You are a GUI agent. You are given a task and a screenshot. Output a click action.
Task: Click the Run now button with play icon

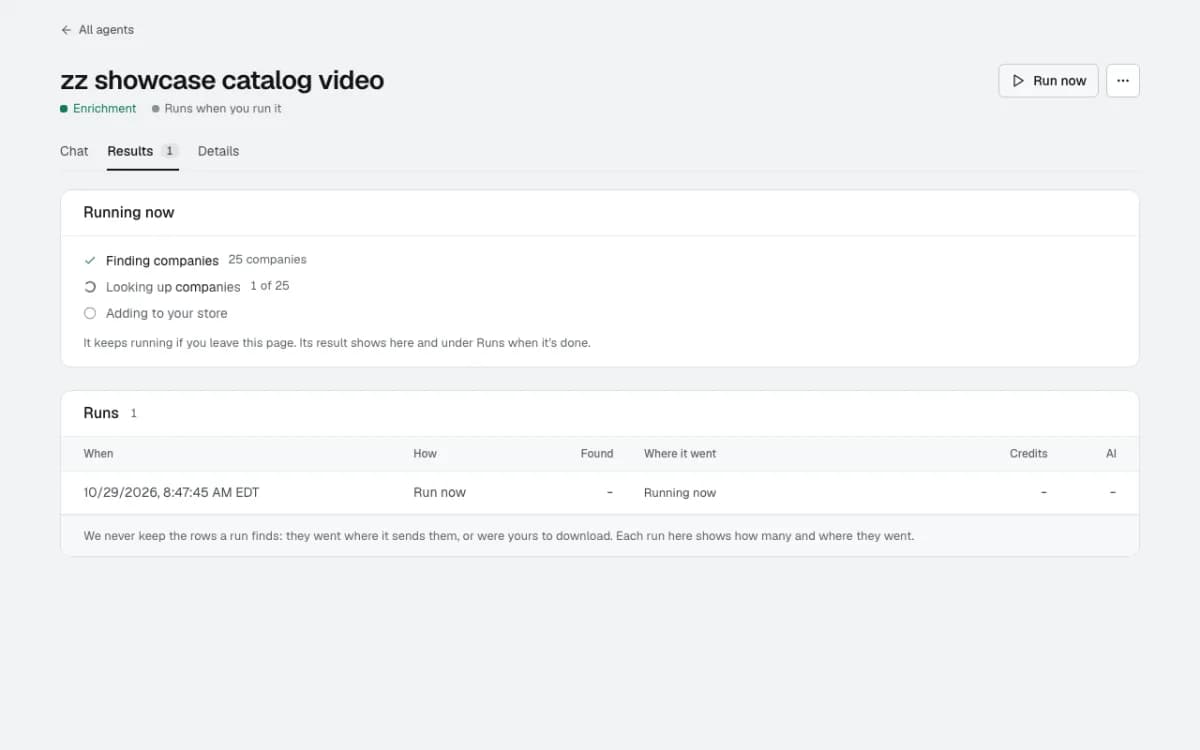point(1048,81)
